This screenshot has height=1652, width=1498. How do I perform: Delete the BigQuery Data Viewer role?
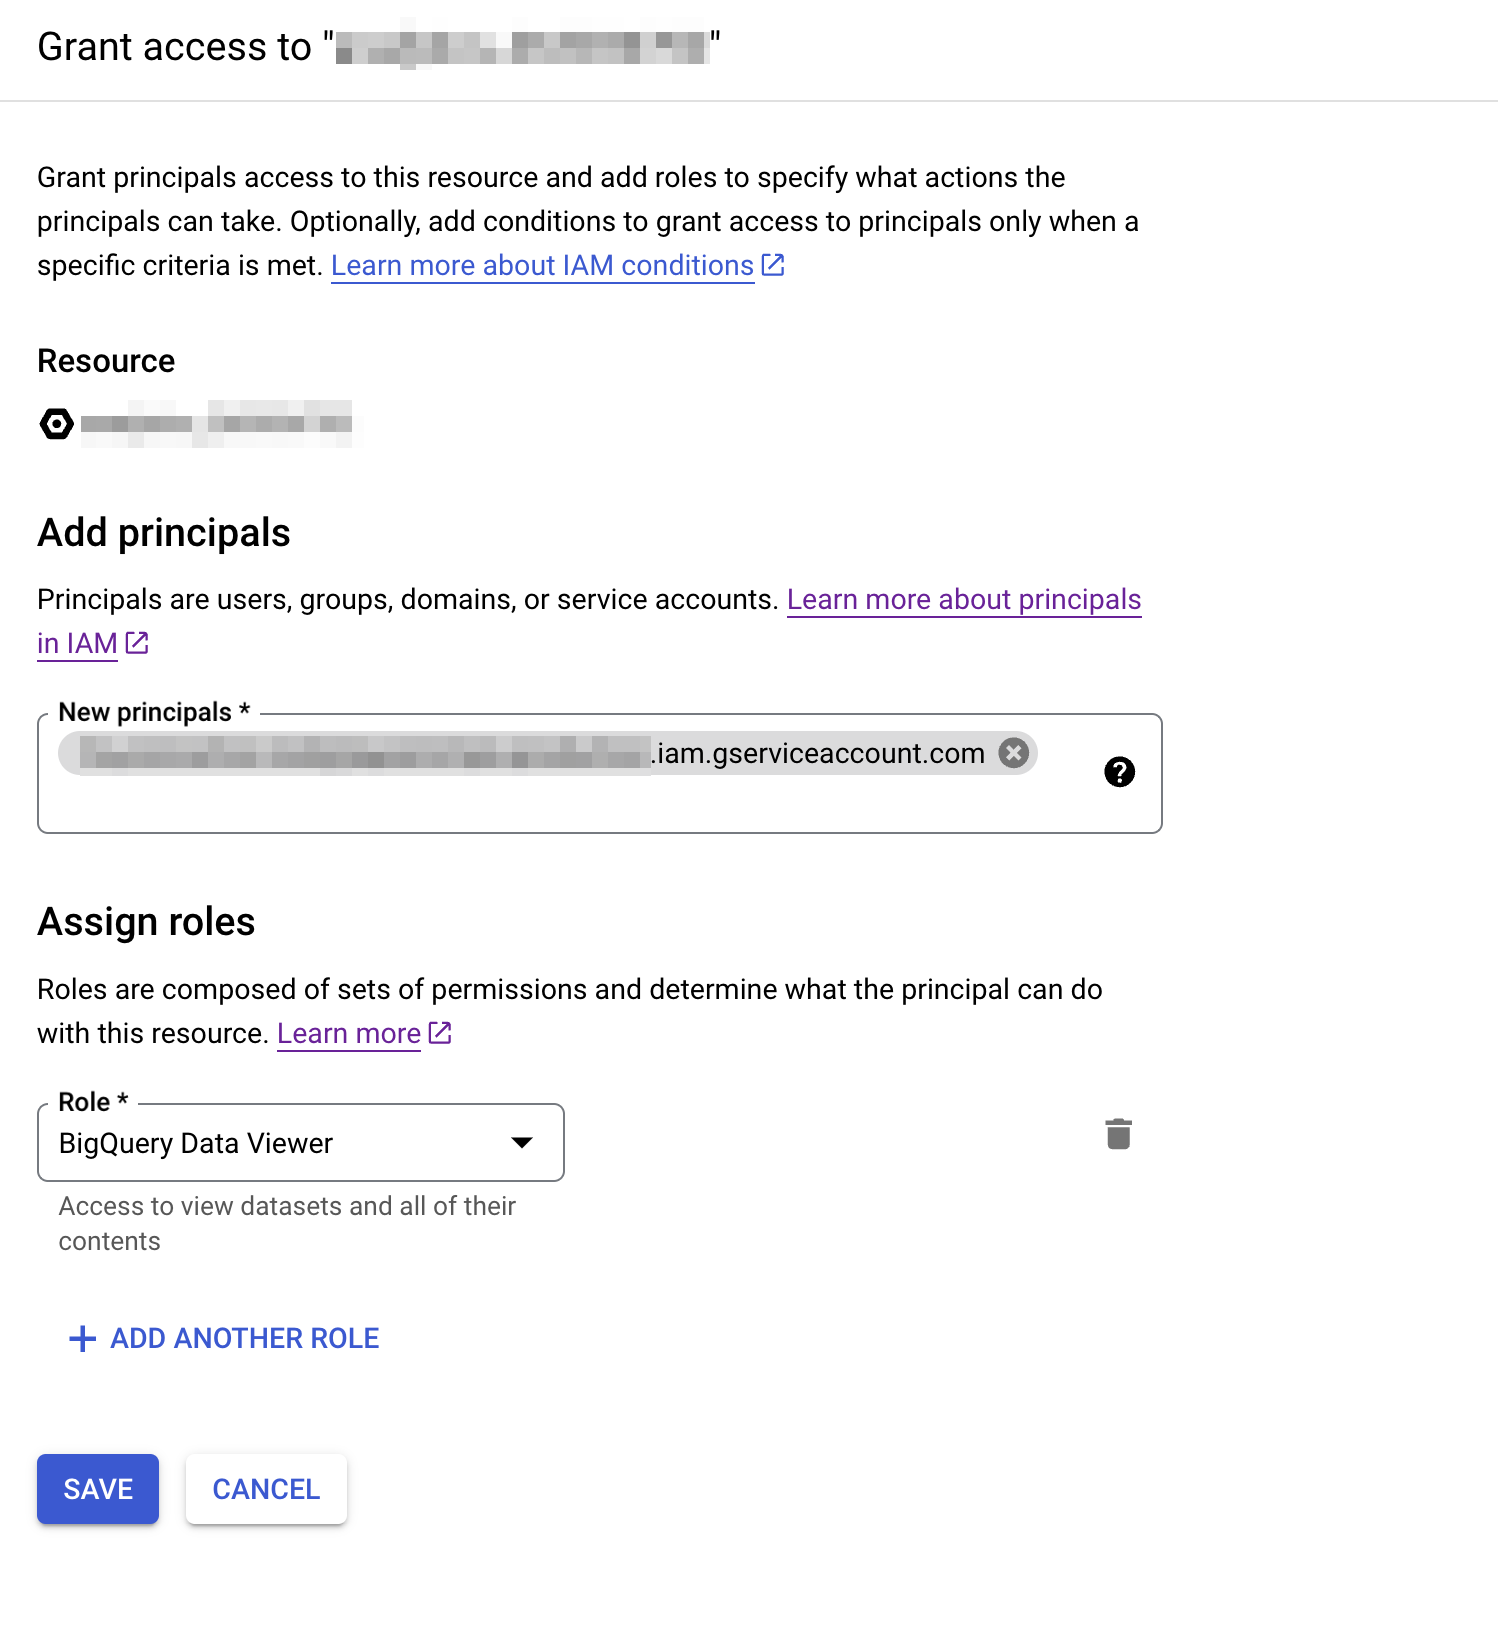[x=1118, y=1135]
